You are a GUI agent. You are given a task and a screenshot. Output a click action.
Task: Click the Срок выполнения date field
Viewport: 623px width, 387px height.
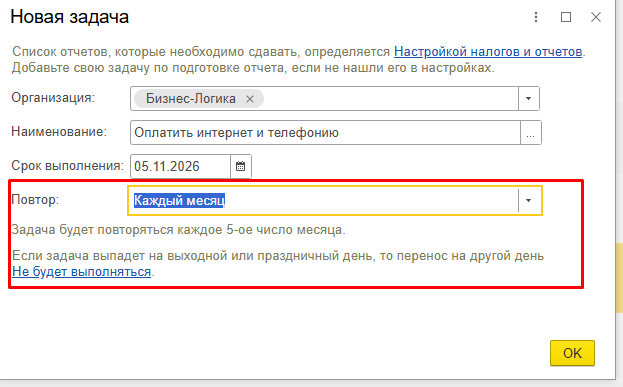[180, 166]
